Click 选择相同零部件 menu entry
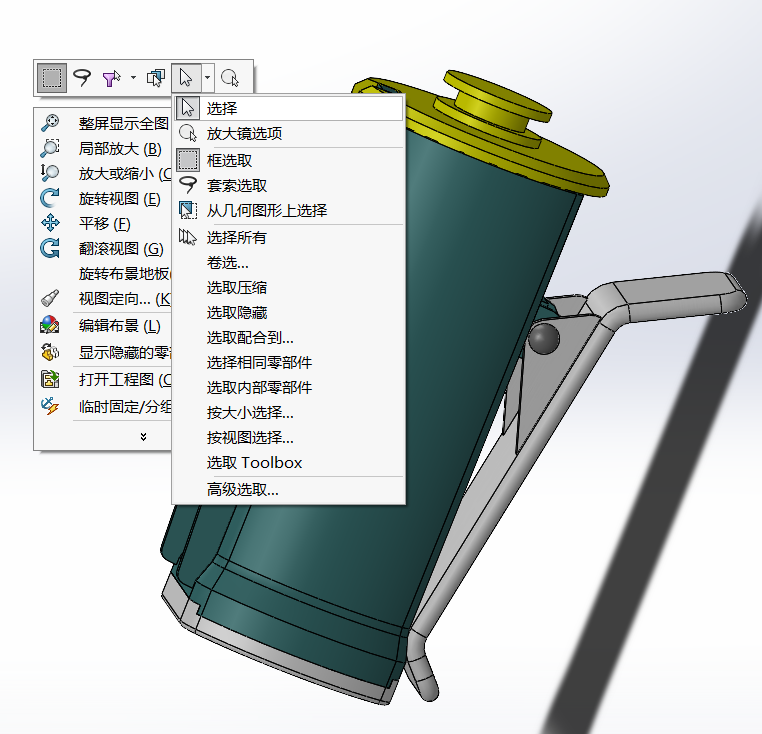The height and width of the screenshot is (734, 762). coord(290,363)
